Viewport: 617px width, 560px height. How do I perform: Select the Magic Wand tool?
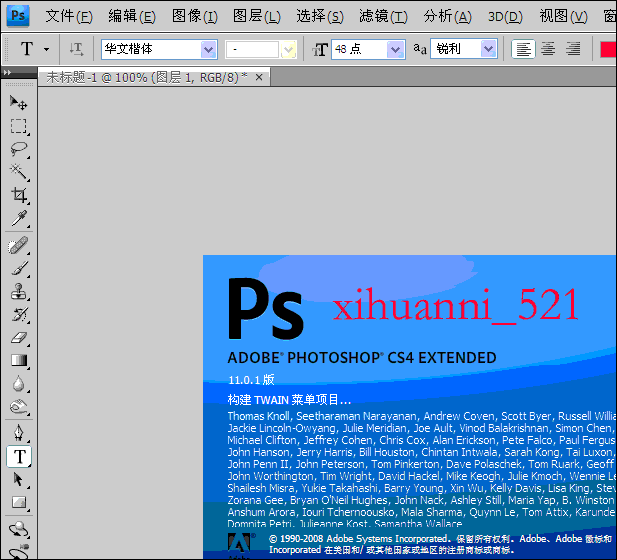point(18,172)
